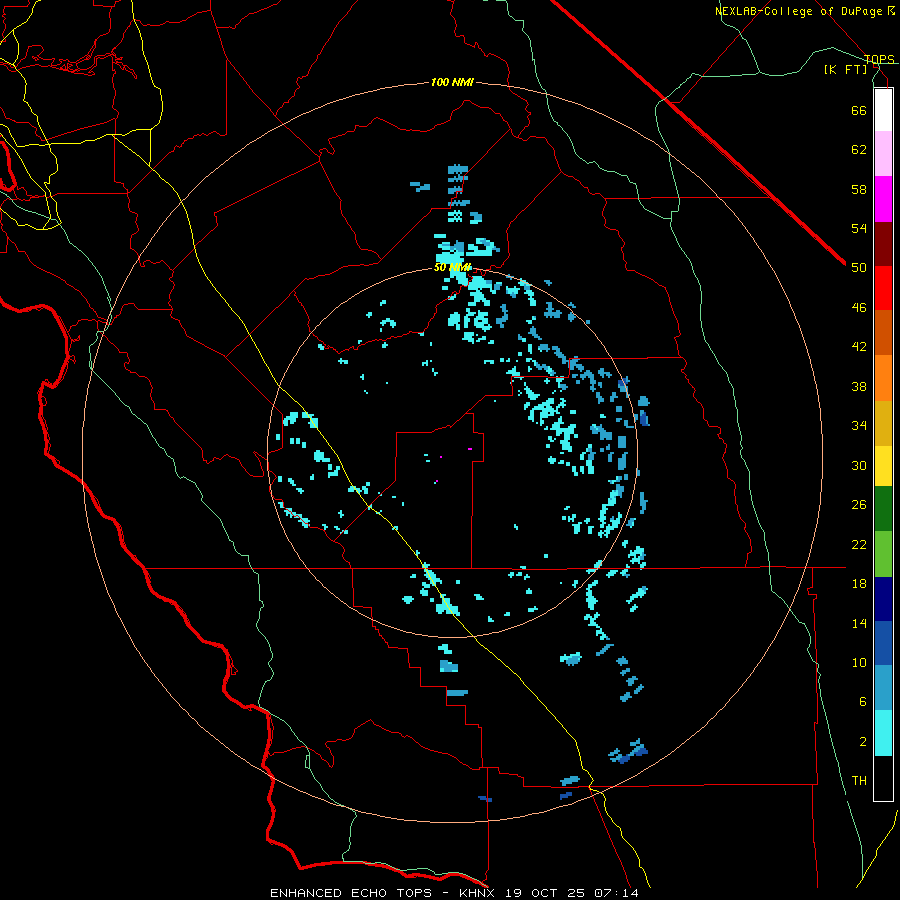Click the ENHANCED ECHO TOPS caption
Viewport: 900px width, 900px height.
[351, 893]
